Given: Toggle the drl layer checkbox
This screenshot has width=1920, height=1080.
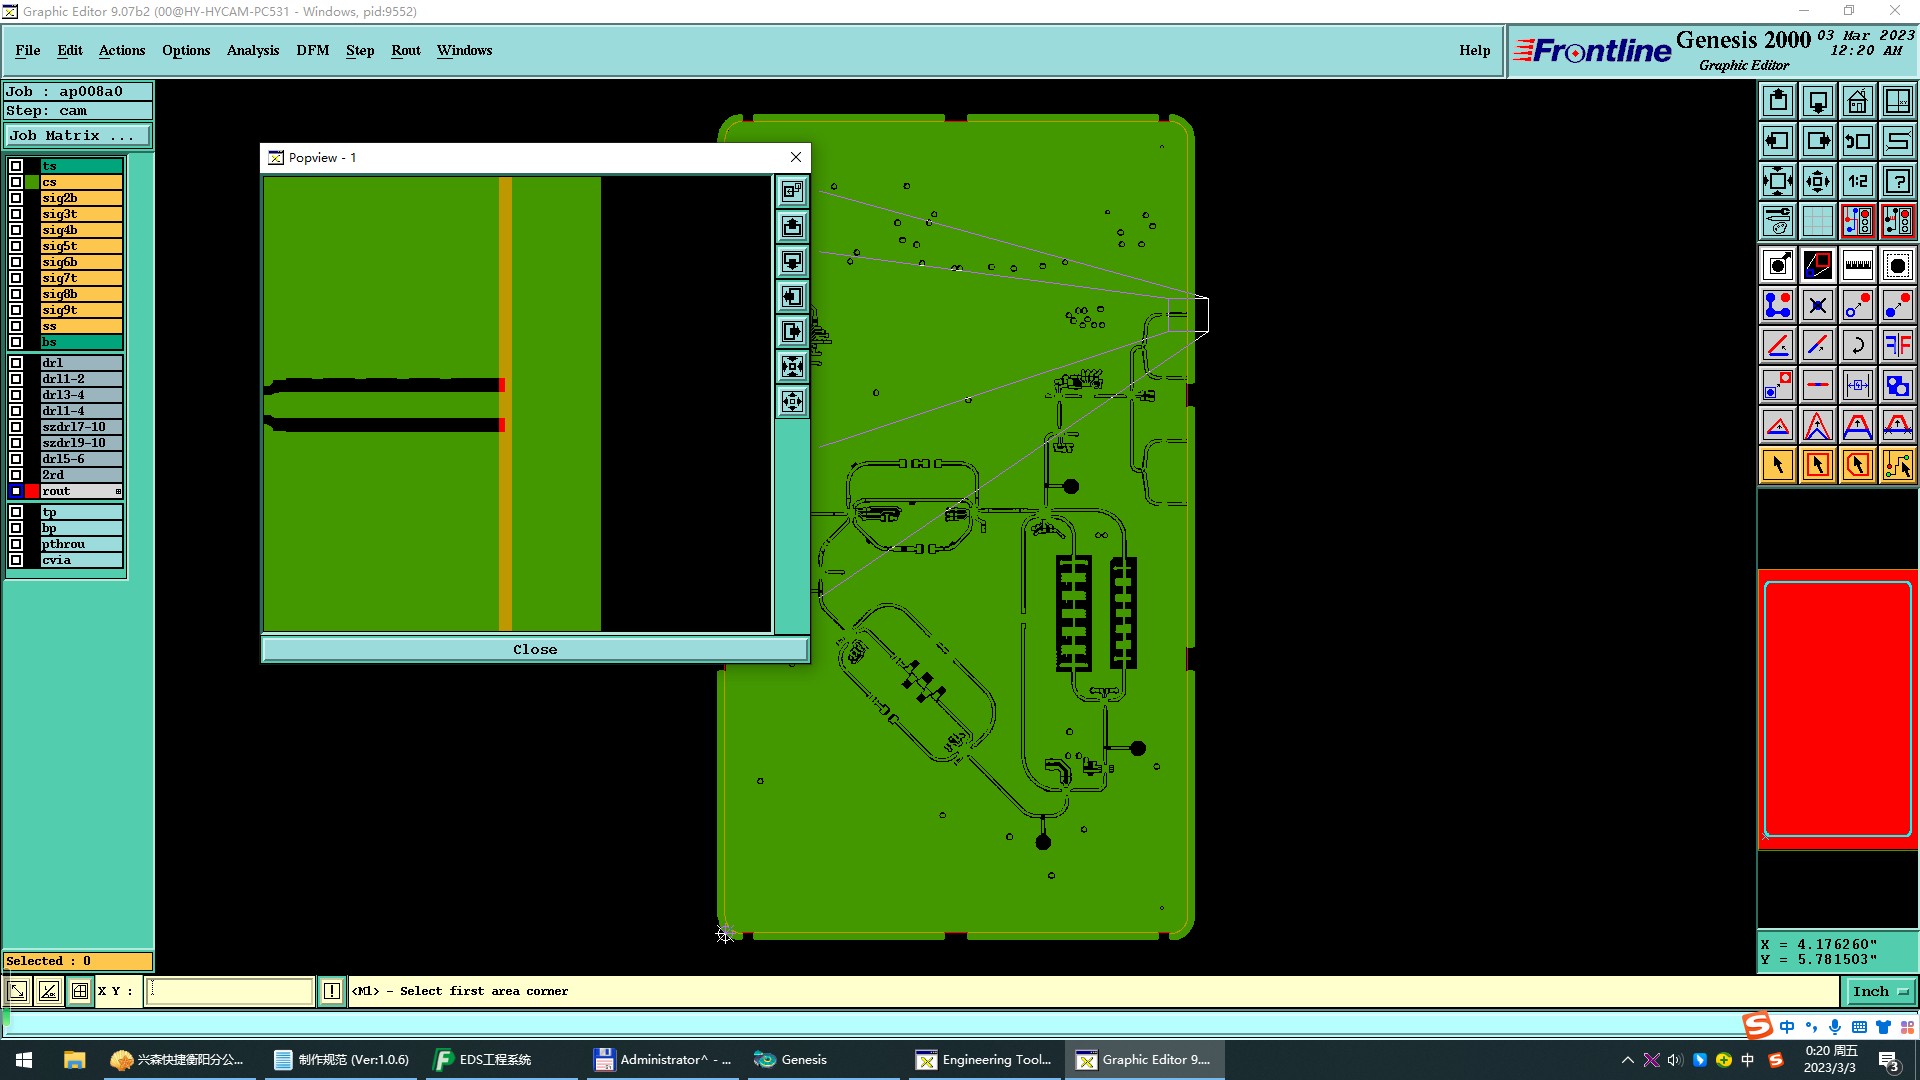Looking at the screenshot, I should click(16, 363).
